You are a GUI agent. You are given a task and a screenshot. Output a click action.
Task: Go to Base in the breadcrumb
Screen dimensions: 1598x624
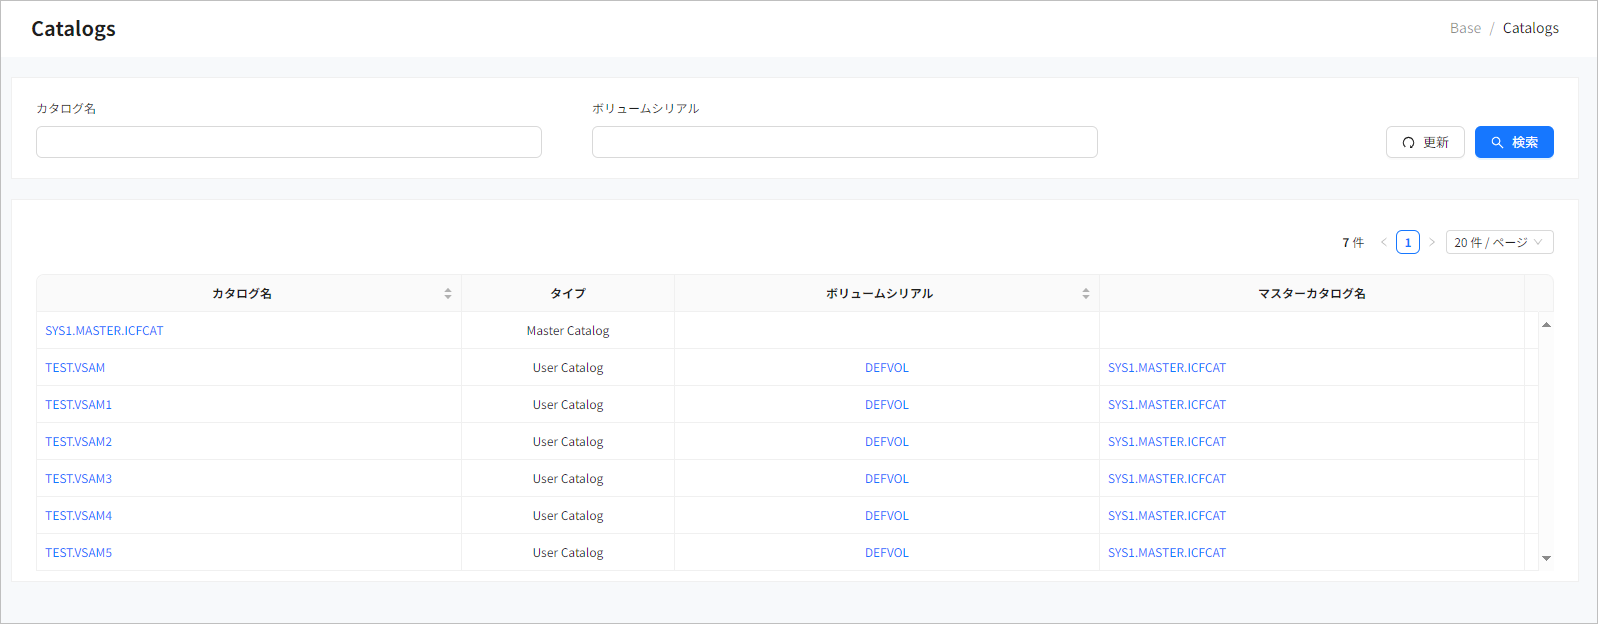pyautogui.click(x=1465, y=28)
